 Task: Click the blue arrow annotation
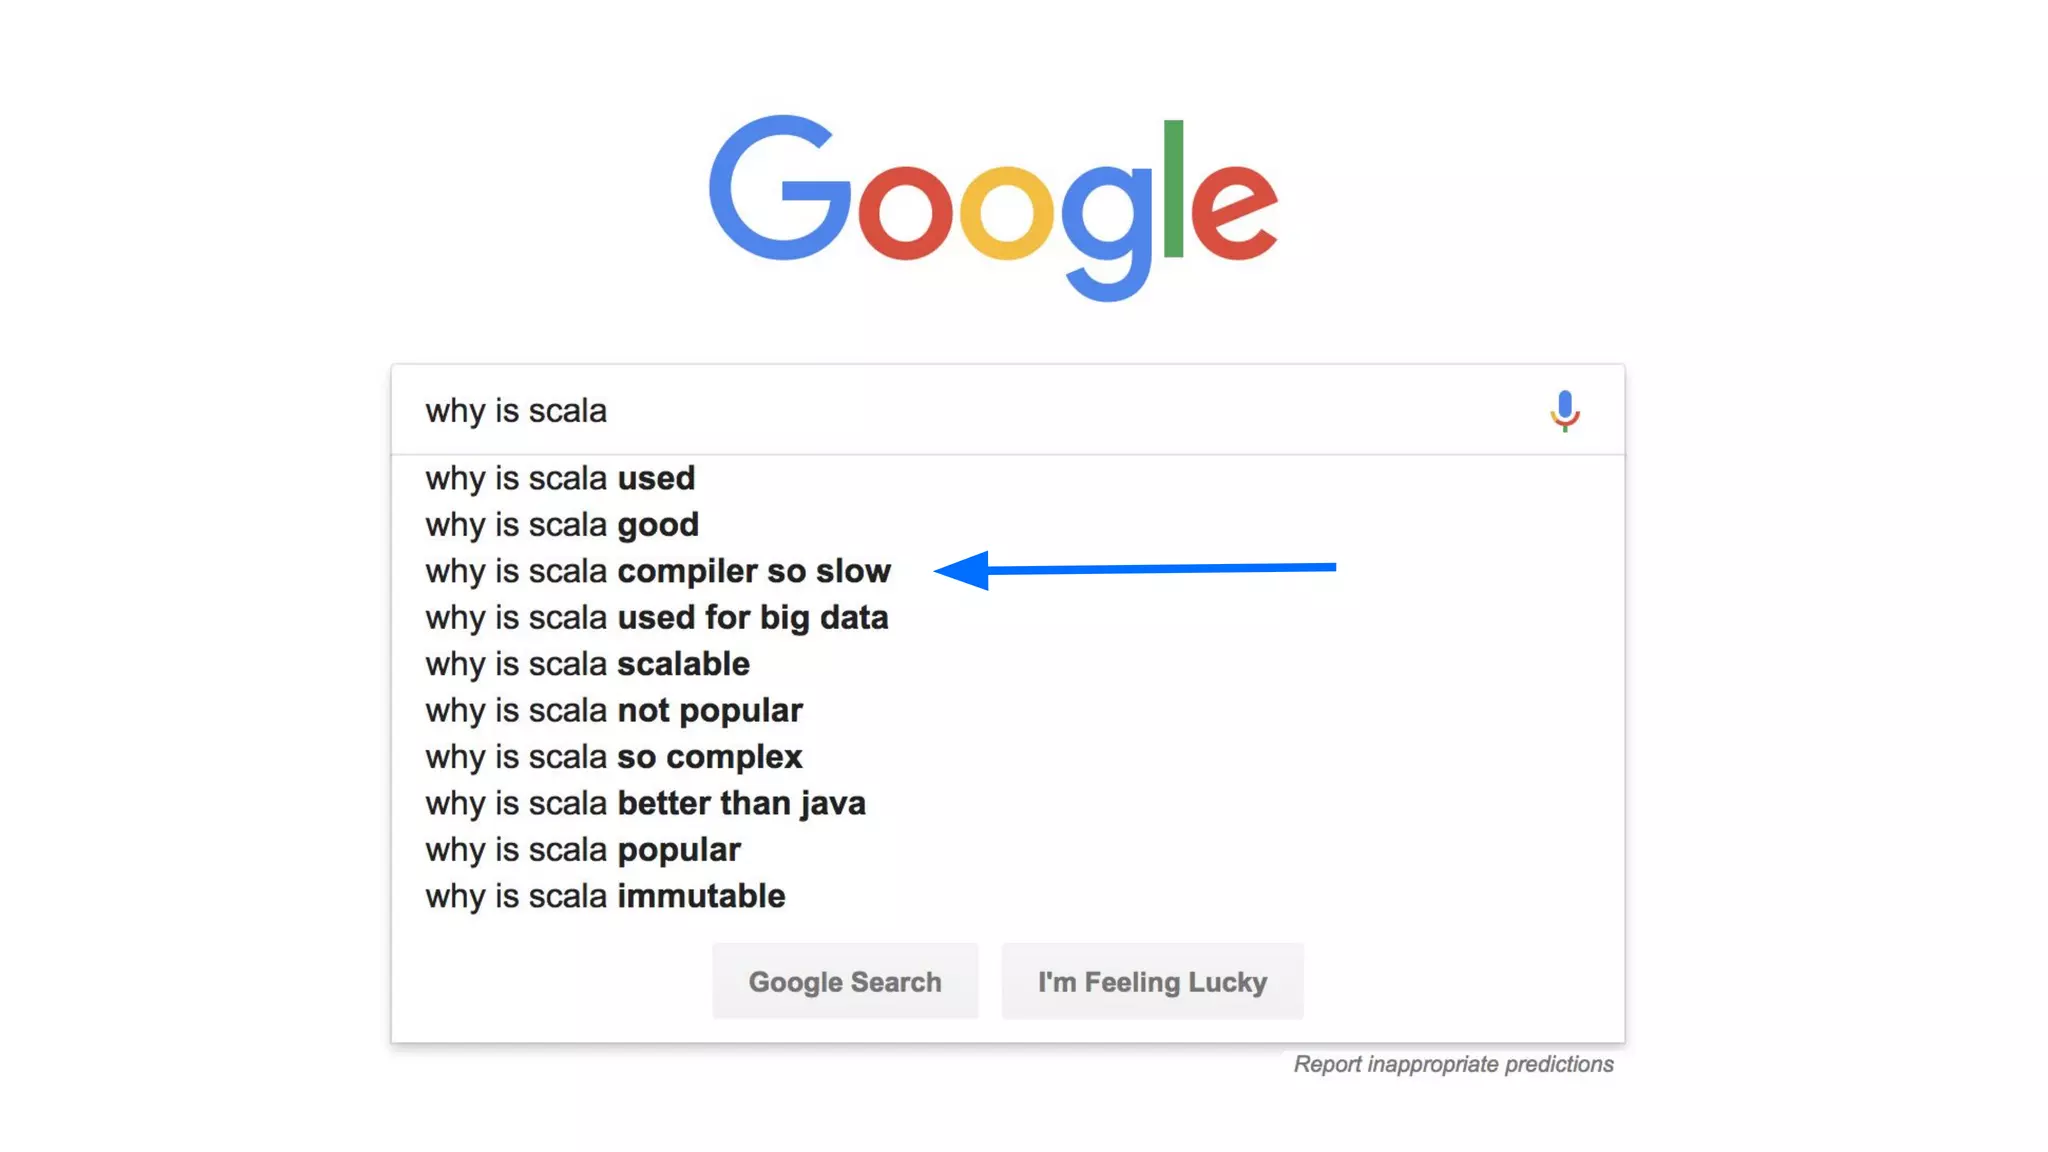[x=1135, y=569]
